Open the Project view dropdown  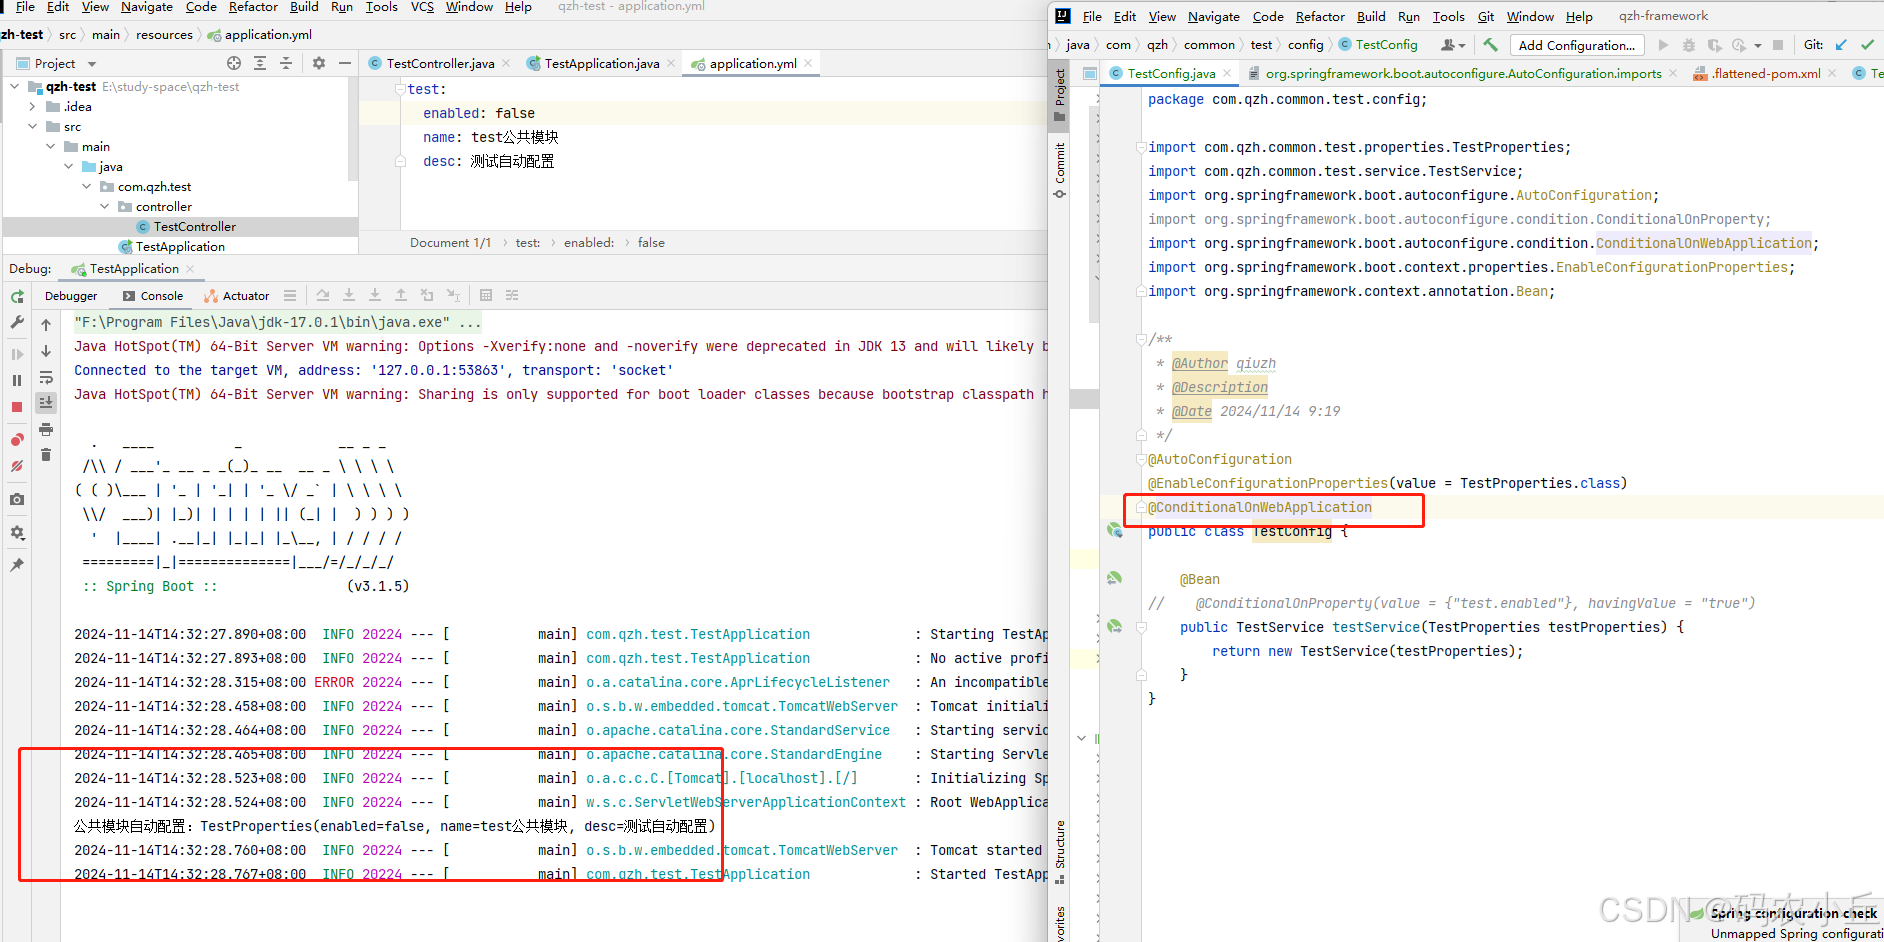[92, 63]
